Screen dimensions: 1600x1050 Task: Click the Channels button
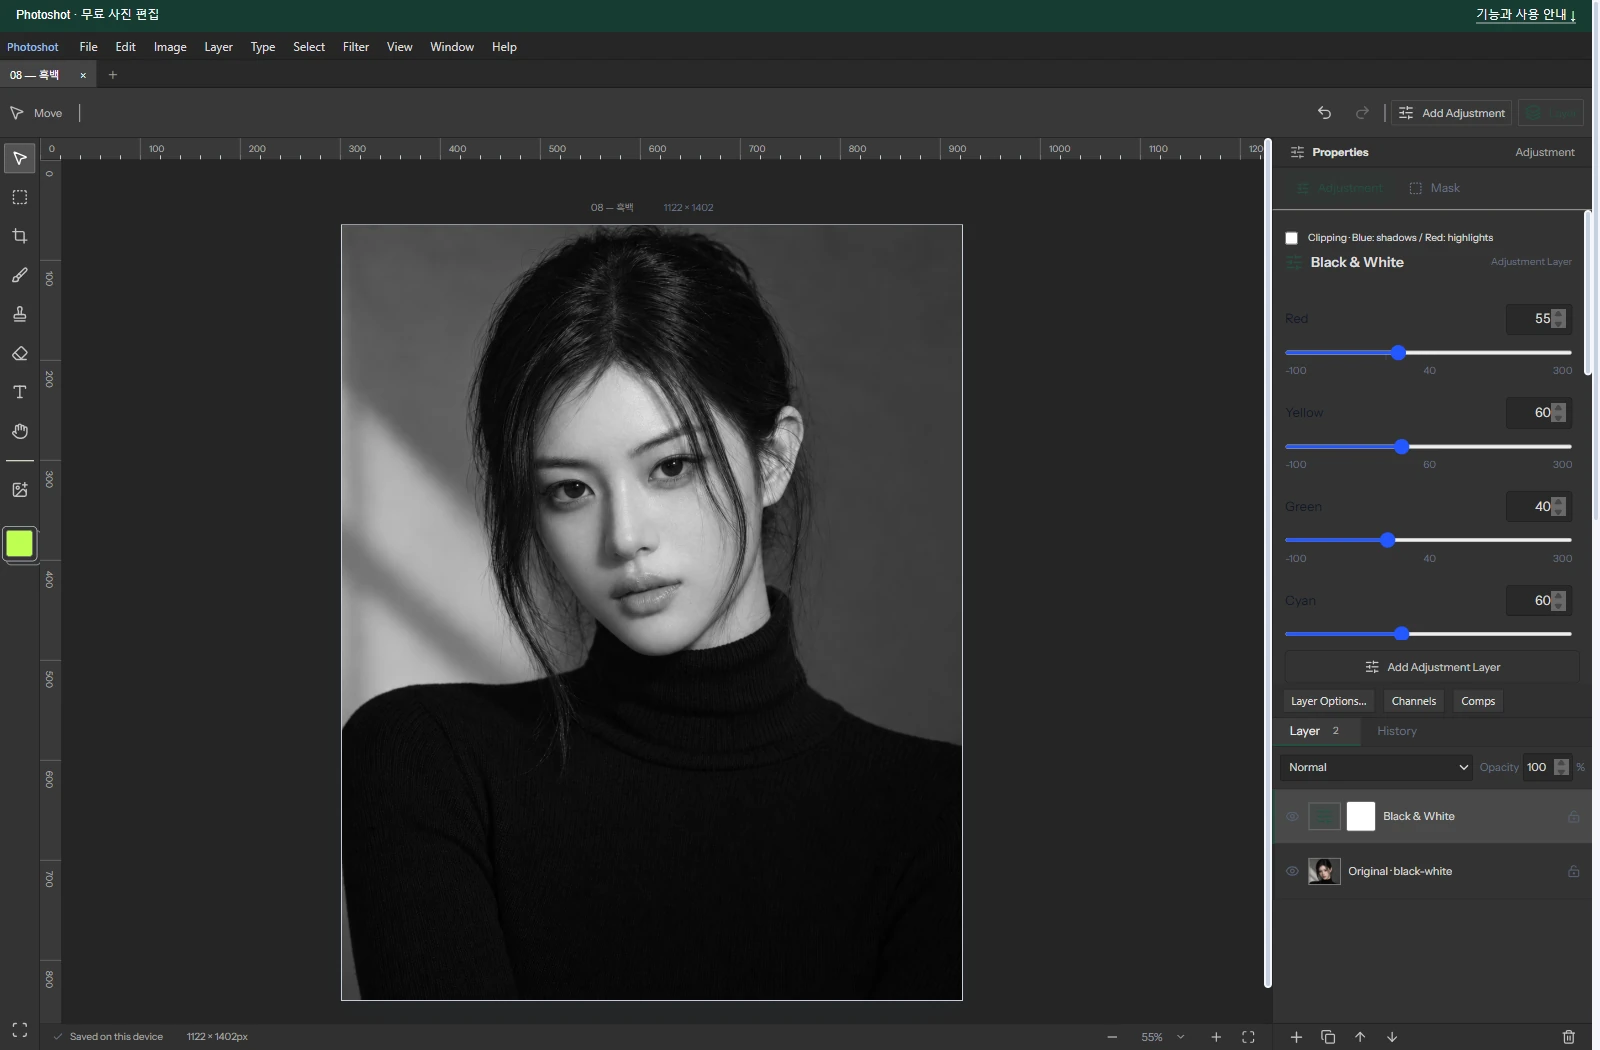(x=1413, y=702)
